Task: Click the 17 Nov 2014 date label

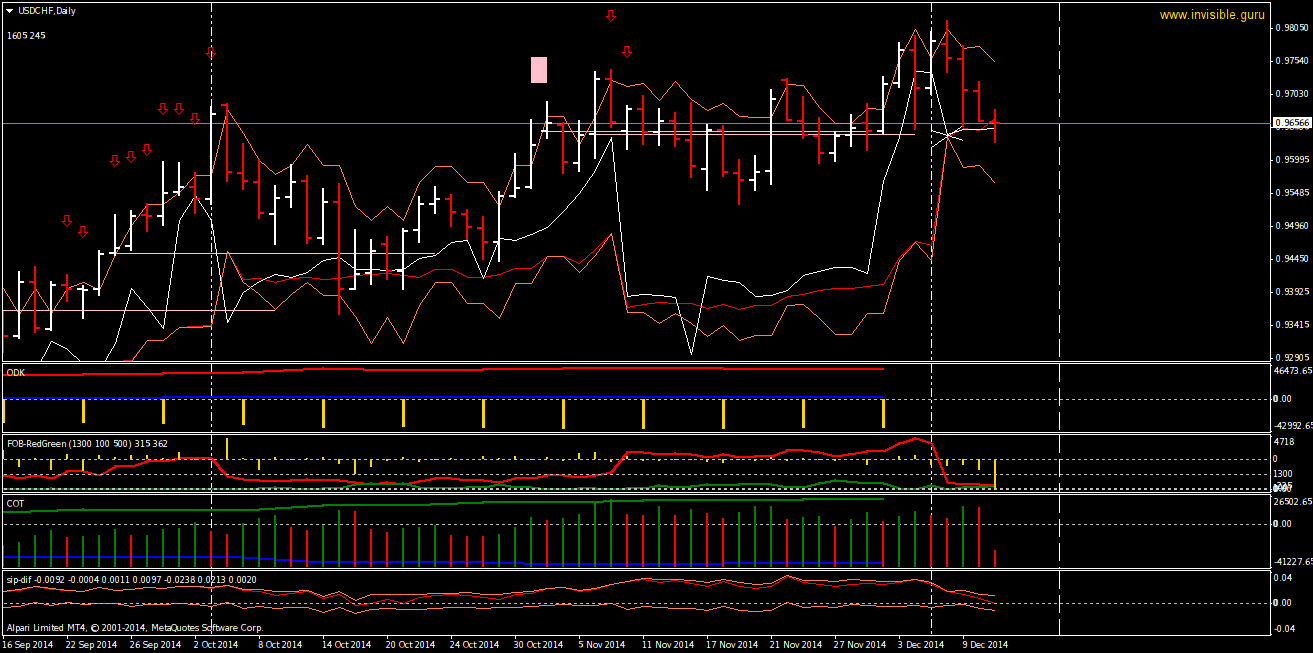Action: tap(732, 645)
